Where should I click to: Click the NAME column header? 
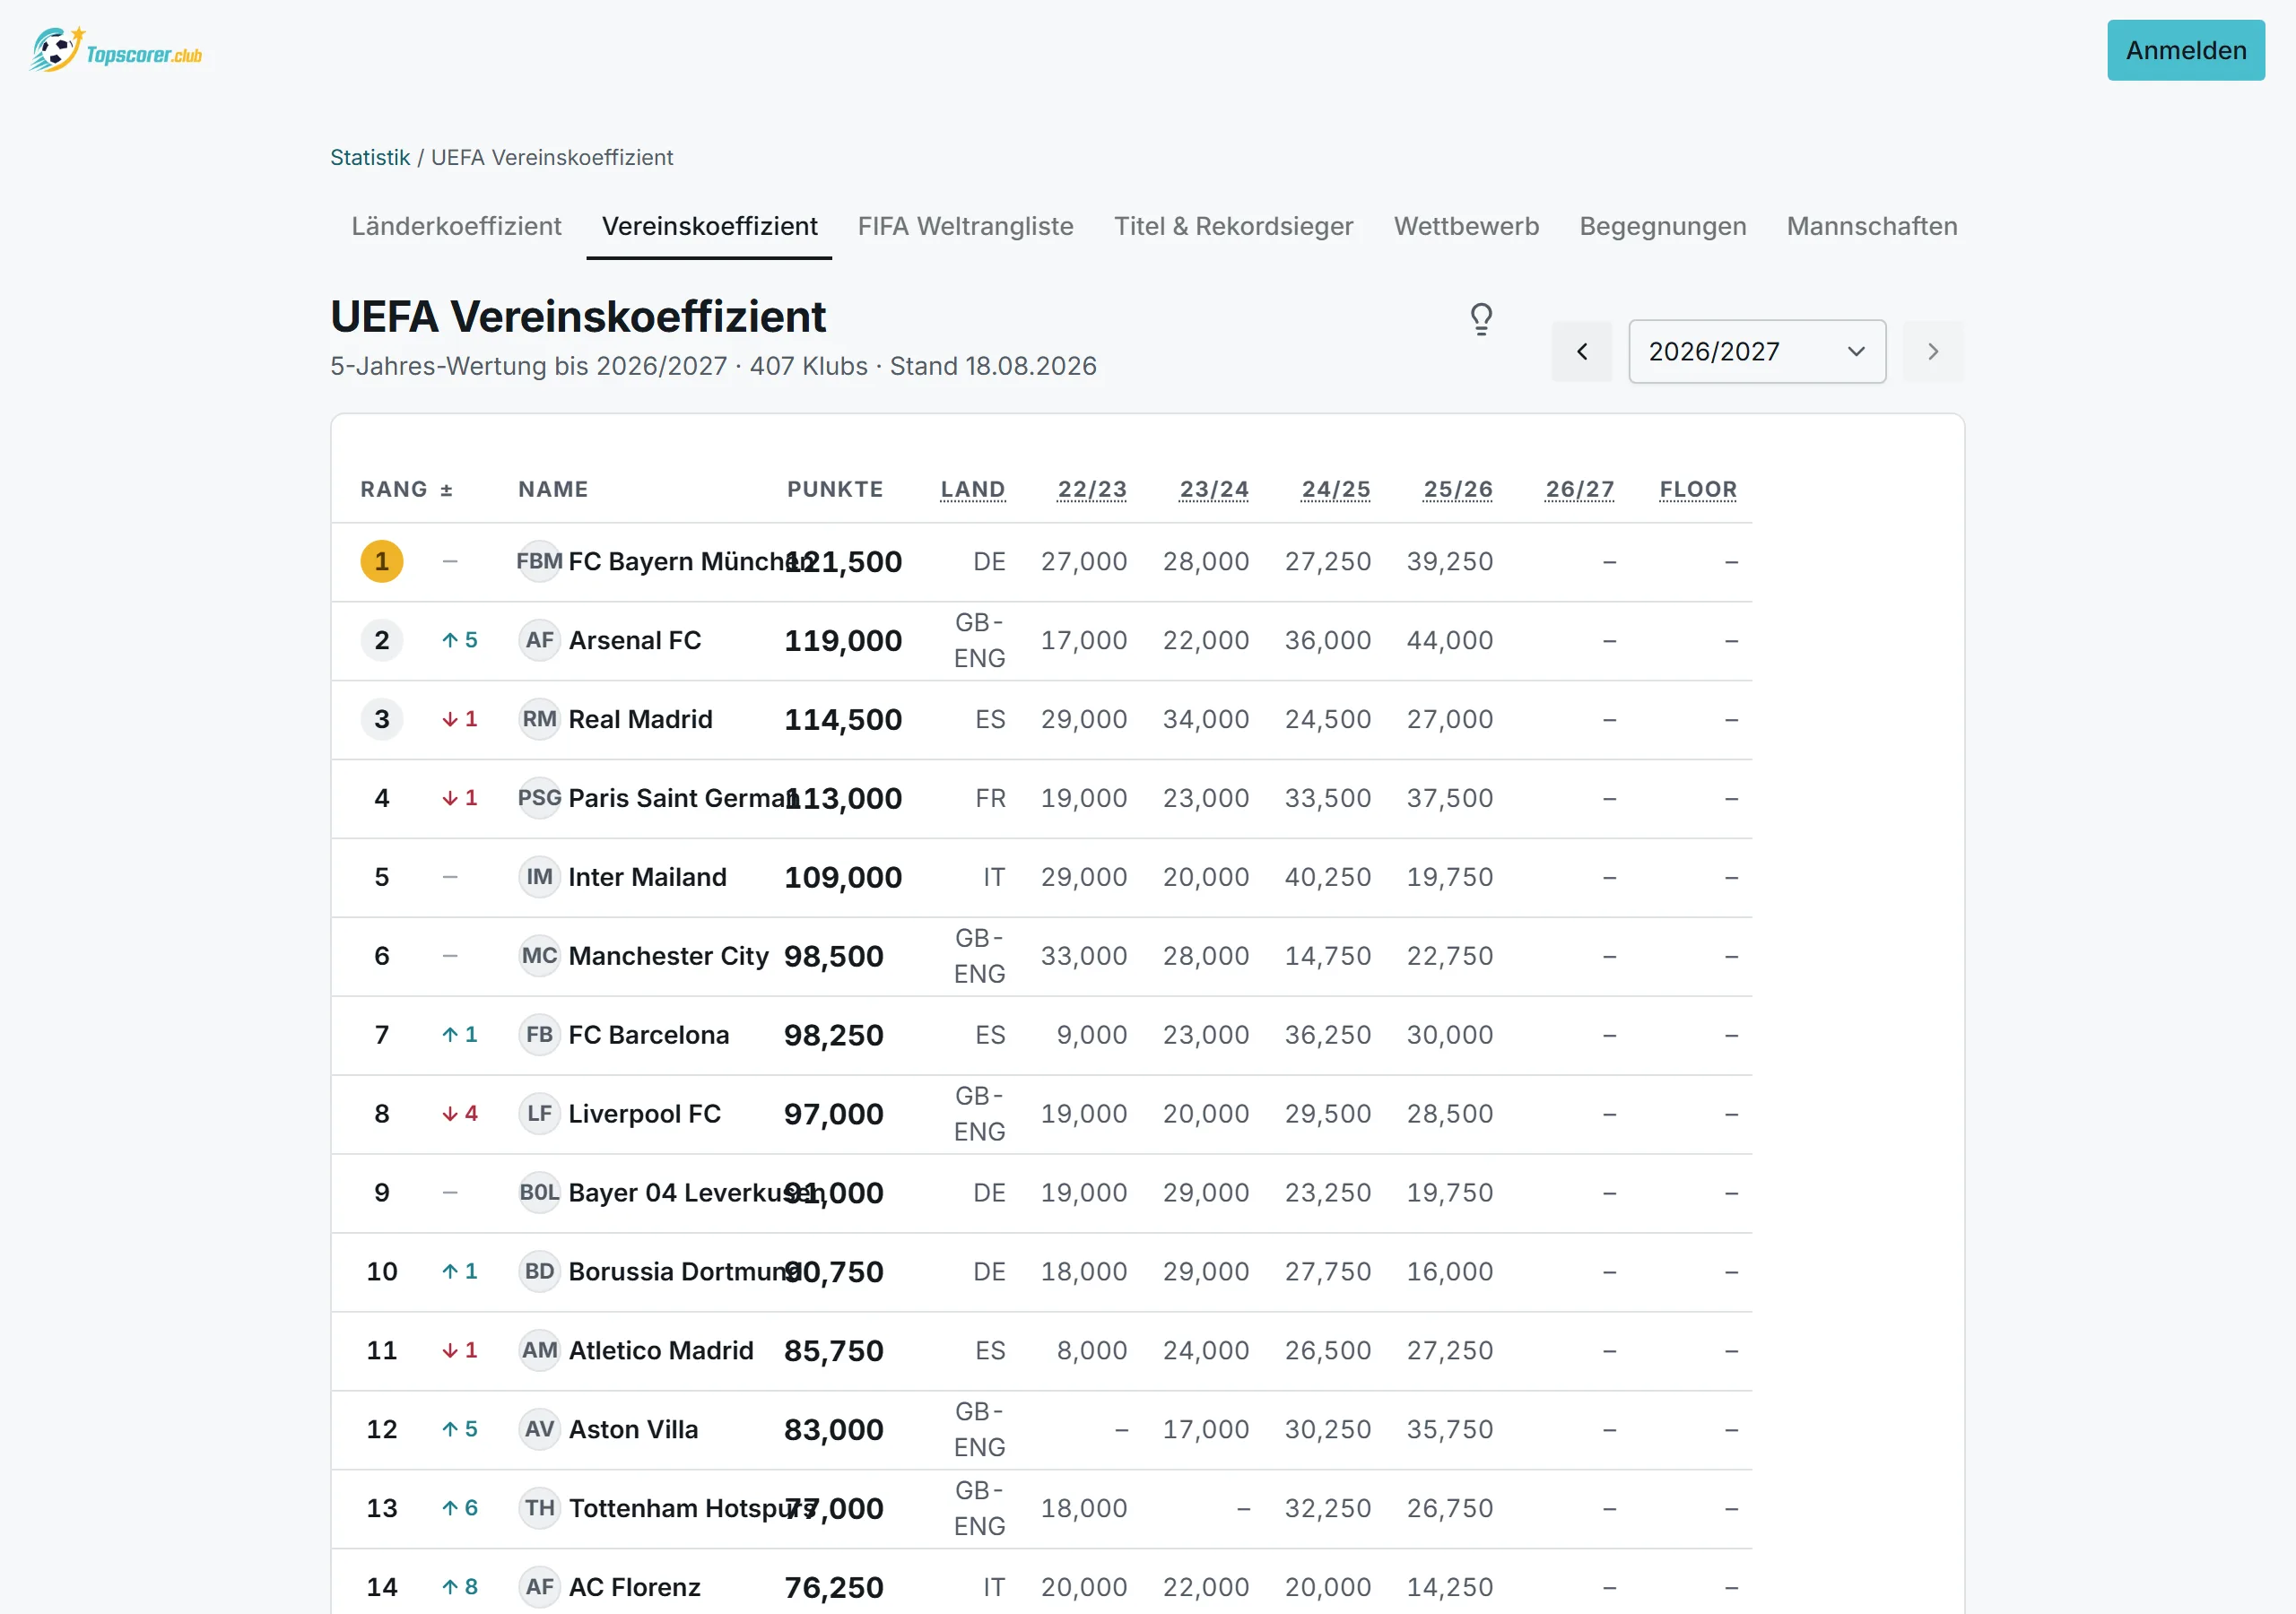coord(553,489)
